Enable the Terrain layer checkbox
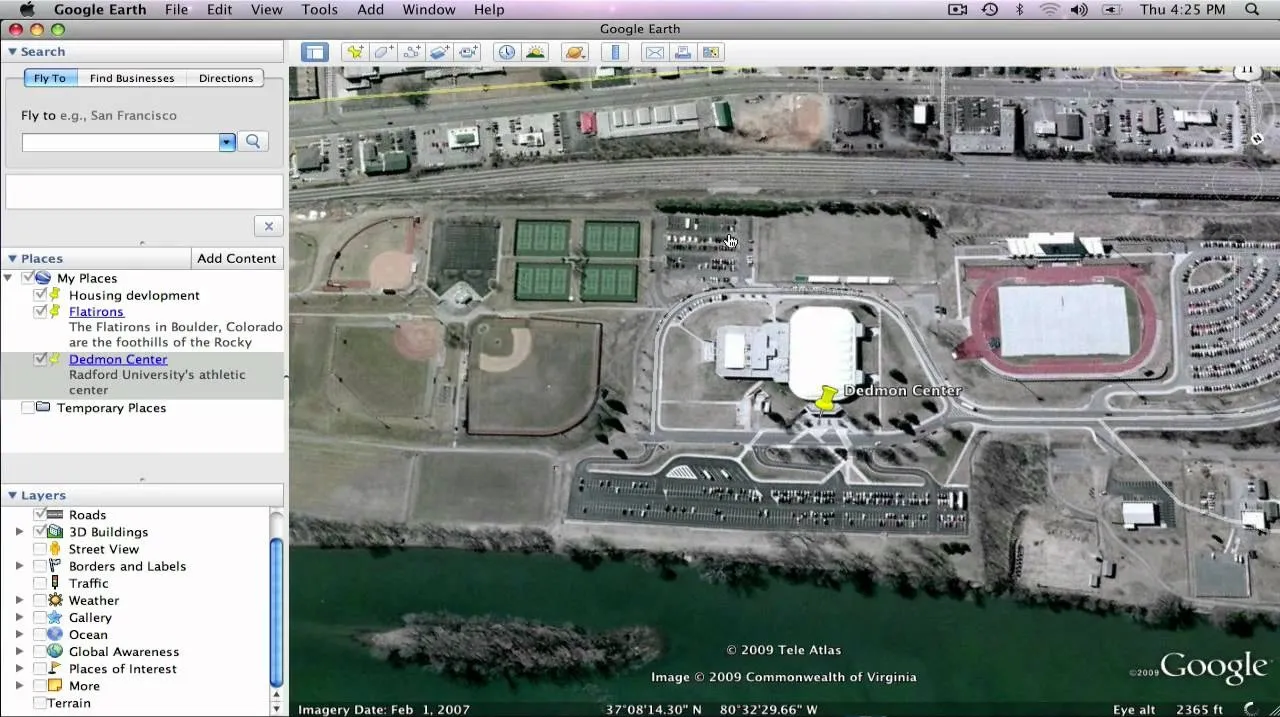 pyautogui.click(x=40, y=703)
